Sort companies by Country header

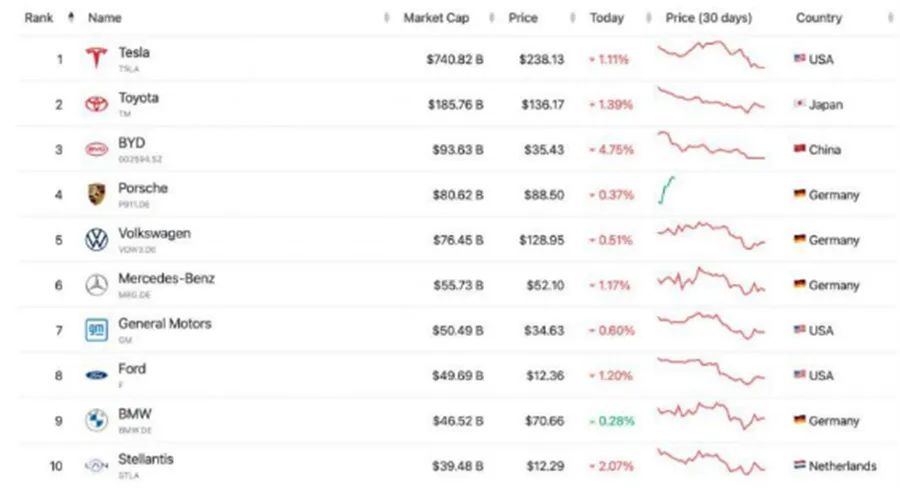(819, 18)
